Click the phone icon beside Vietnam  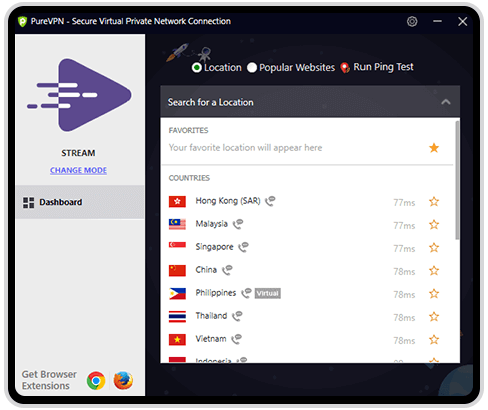(x=236, y=339)
